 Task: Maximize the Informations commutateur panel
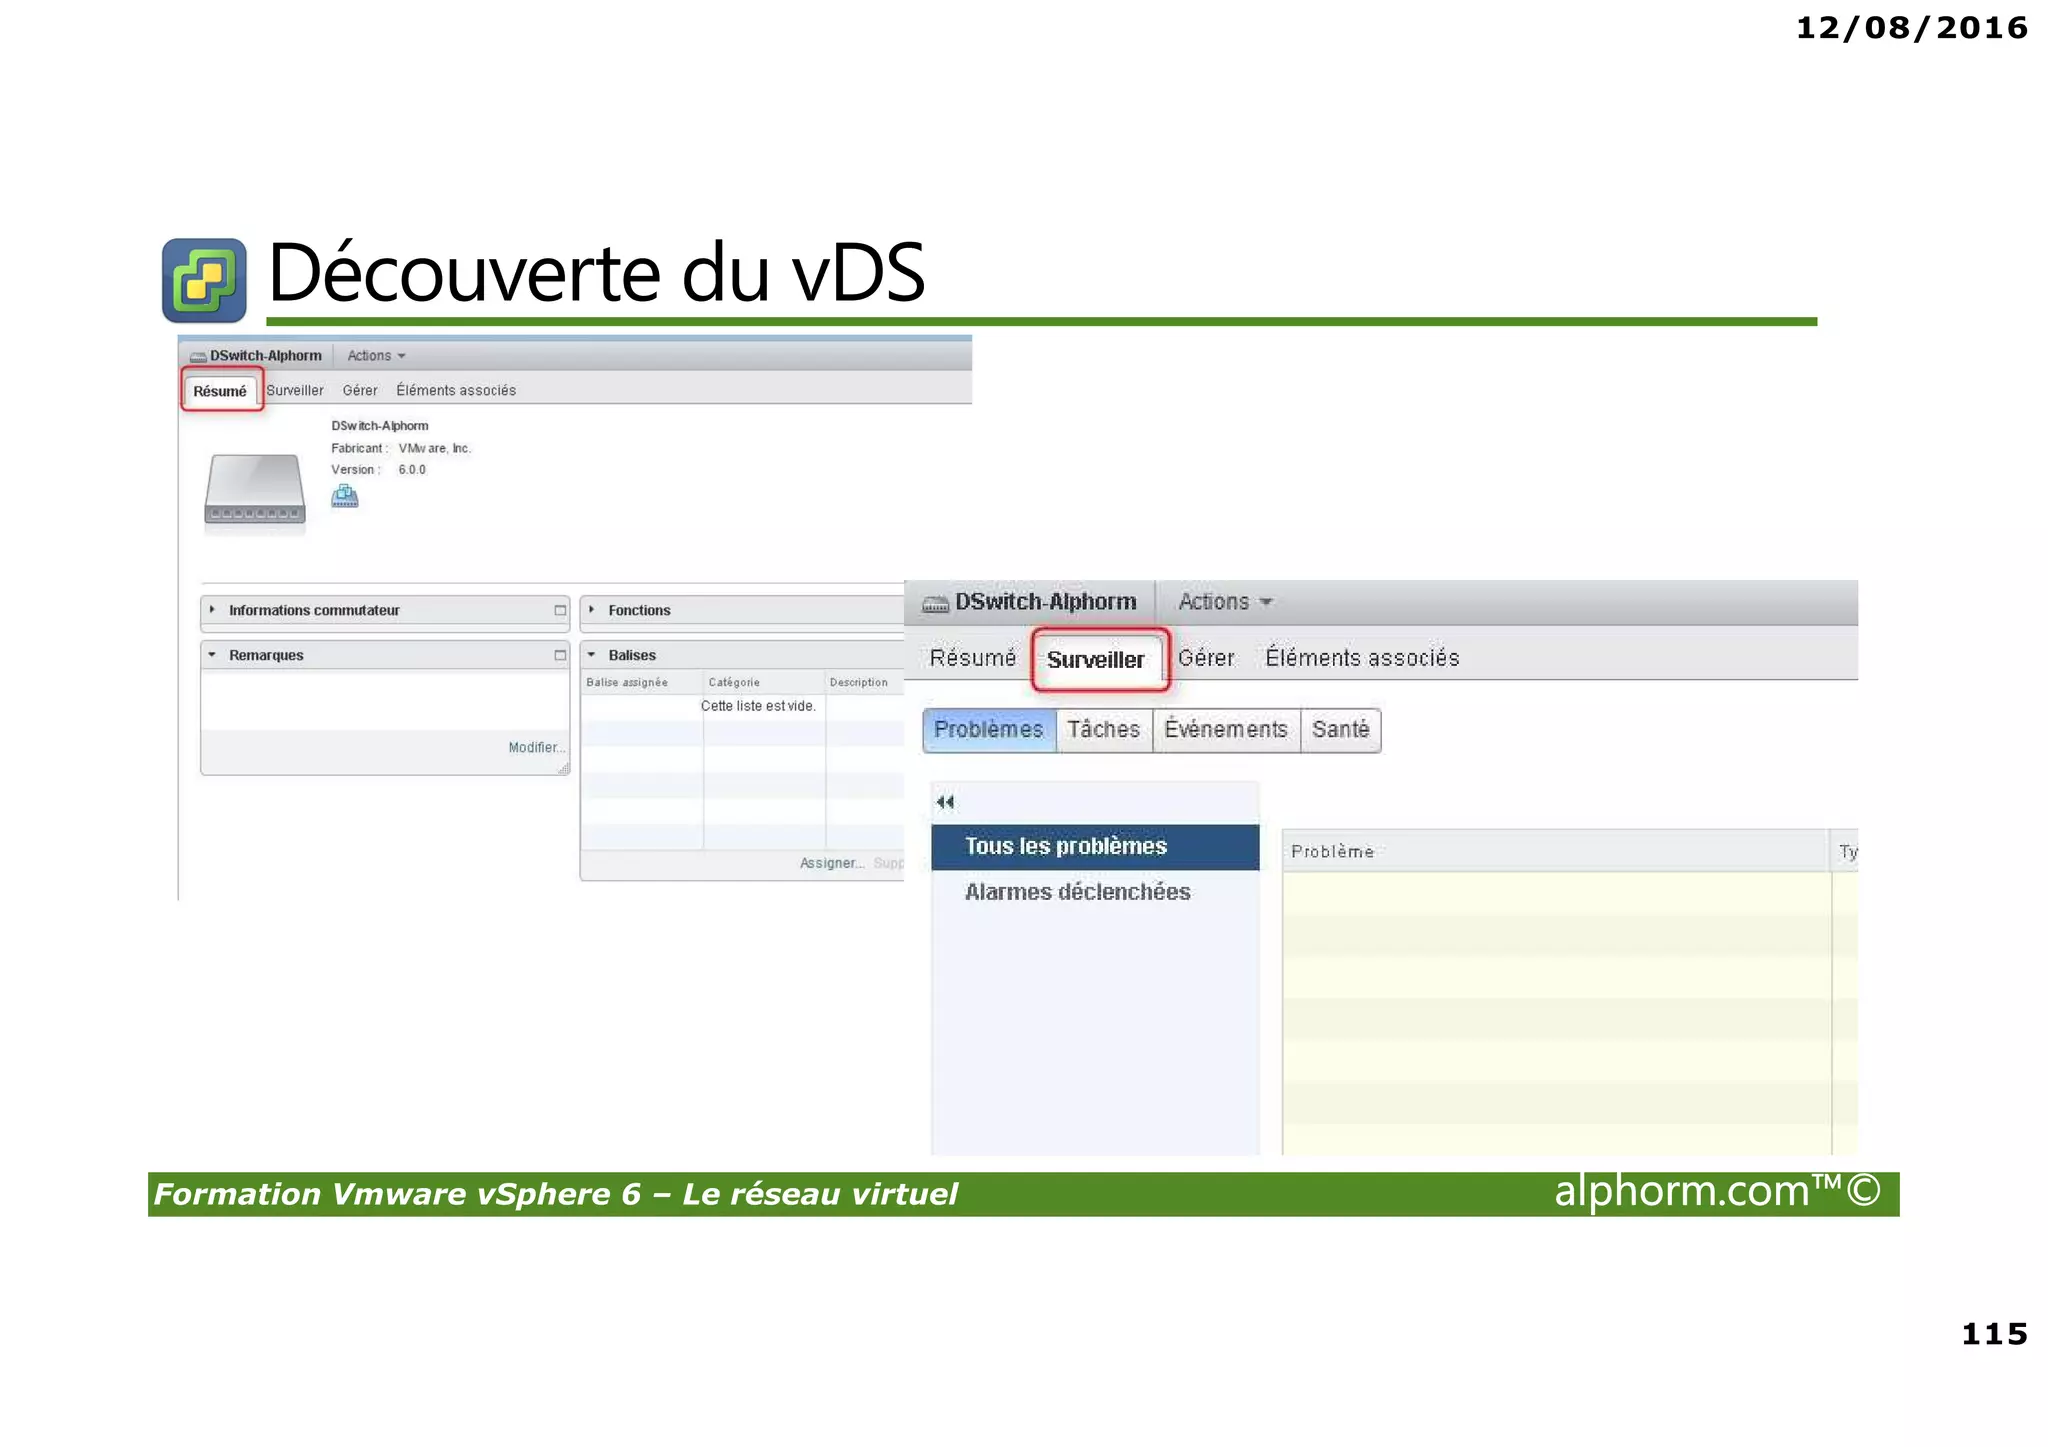tap(560, 610)
